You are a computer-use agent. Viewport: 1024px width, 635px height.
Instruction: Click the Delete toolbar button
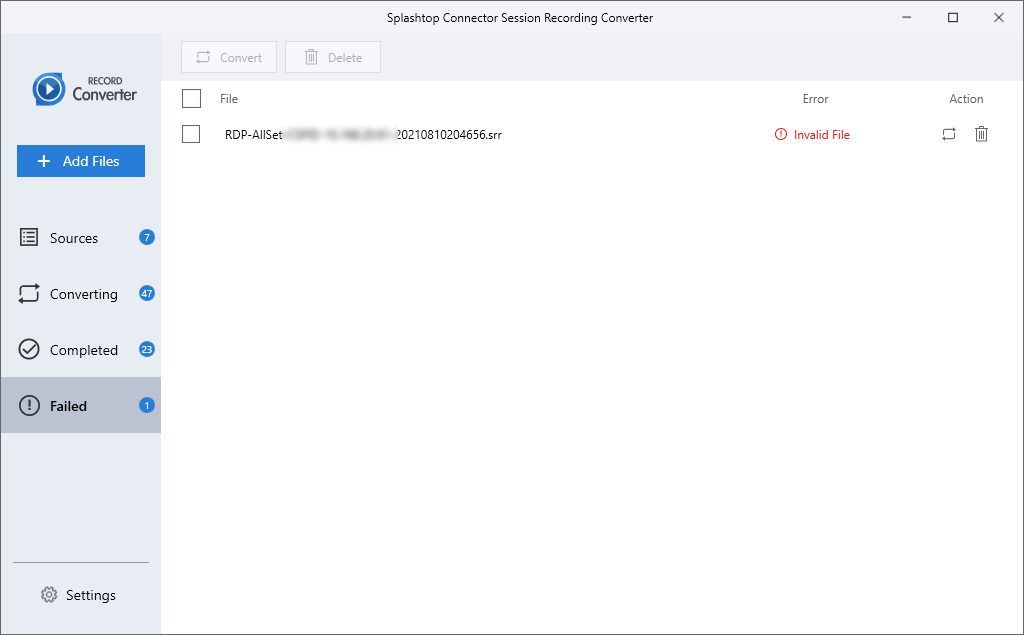click(x=333, y=57)
